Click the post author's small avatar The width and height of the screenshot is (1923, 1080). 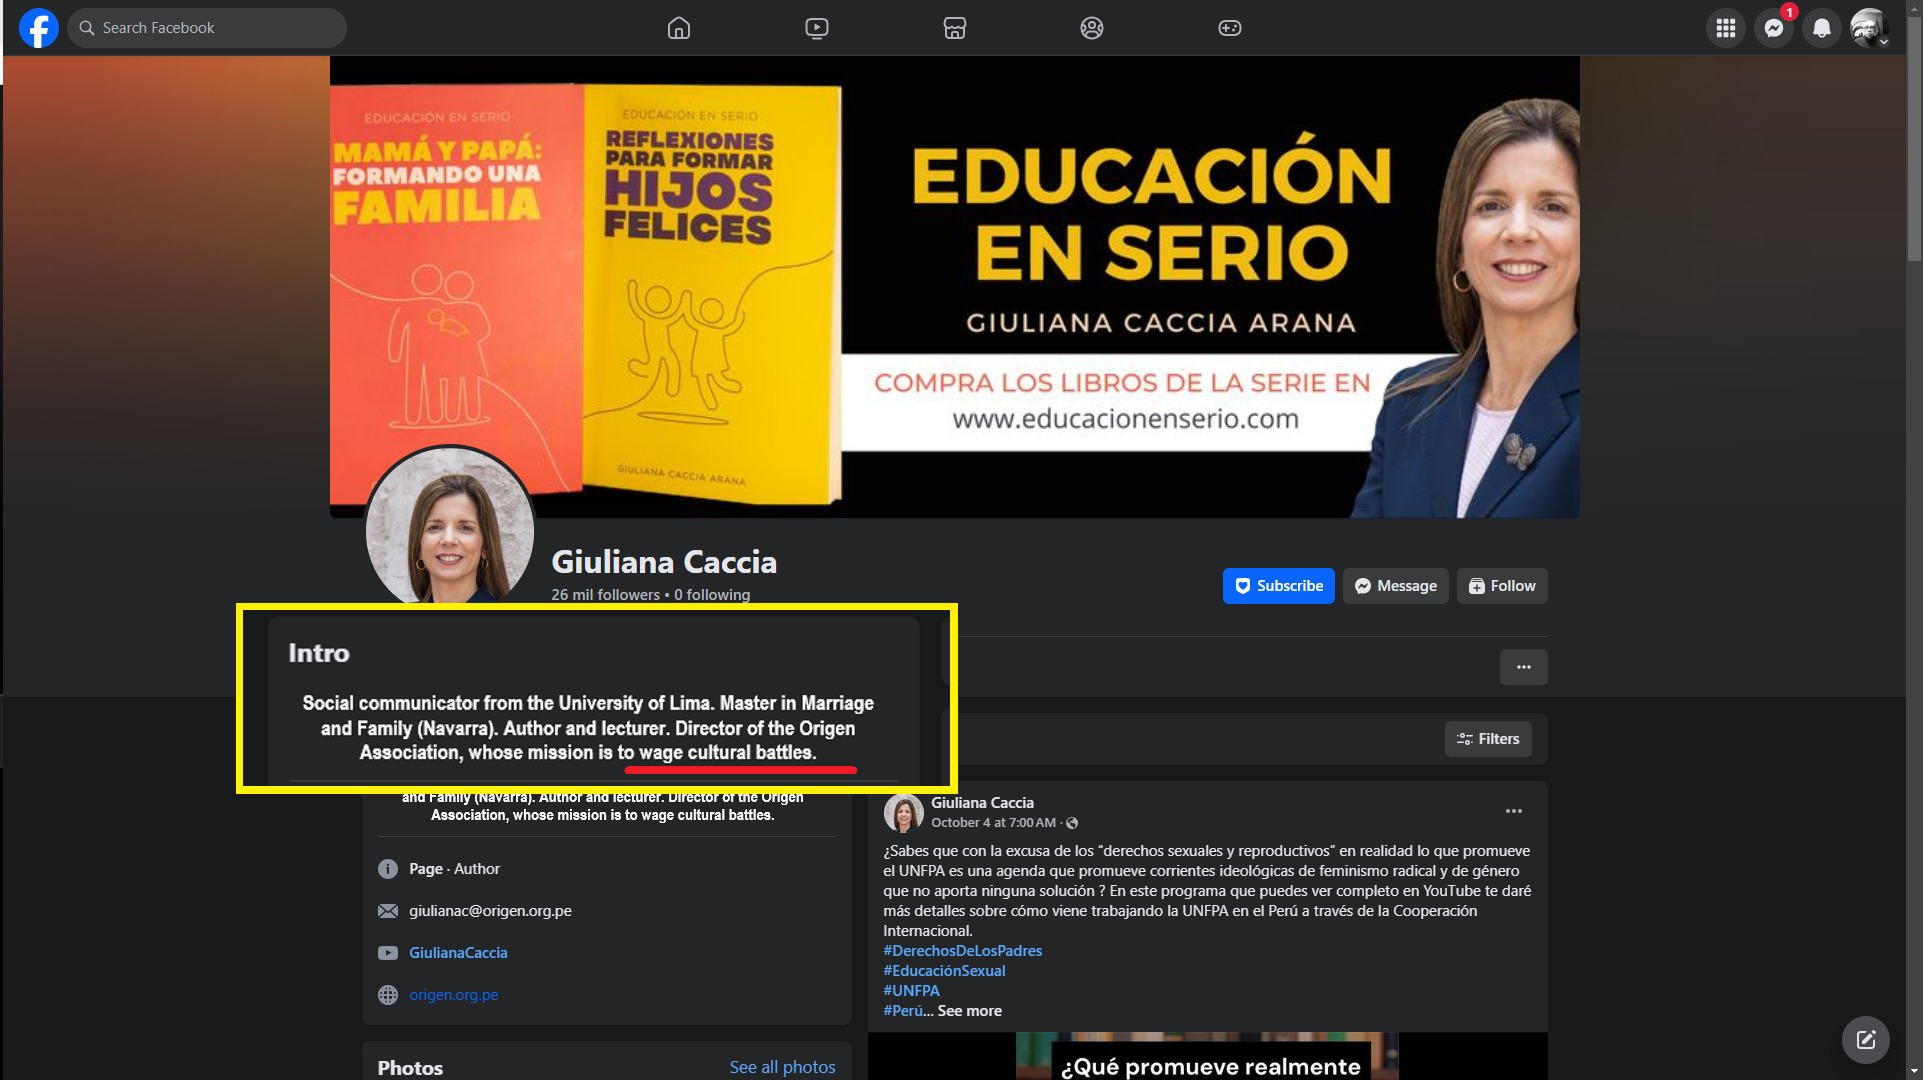point(904,813)
